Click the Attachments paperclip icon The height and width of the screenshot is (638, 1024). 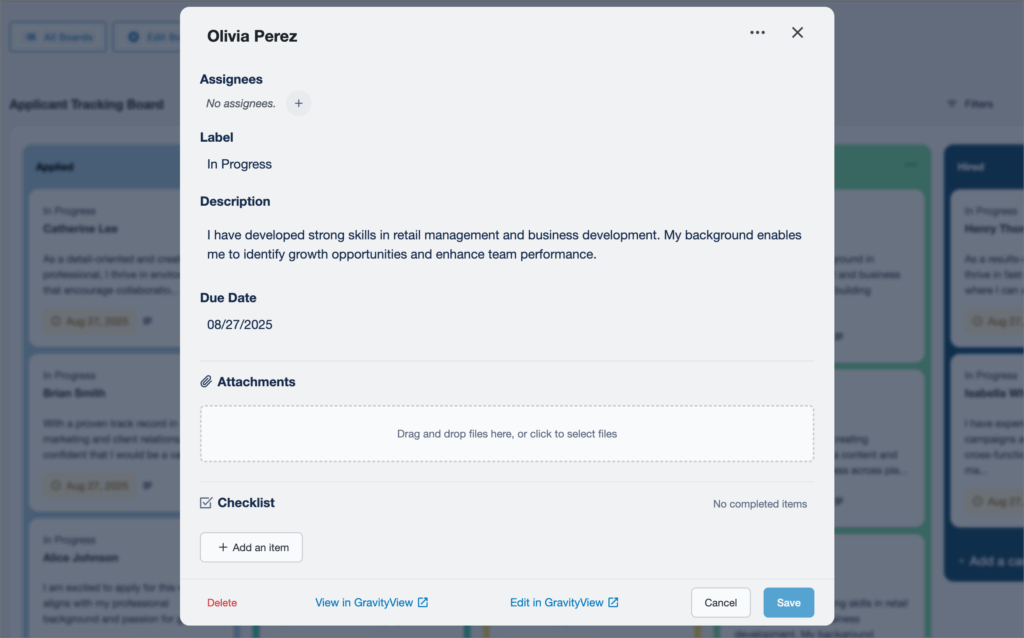207,382
